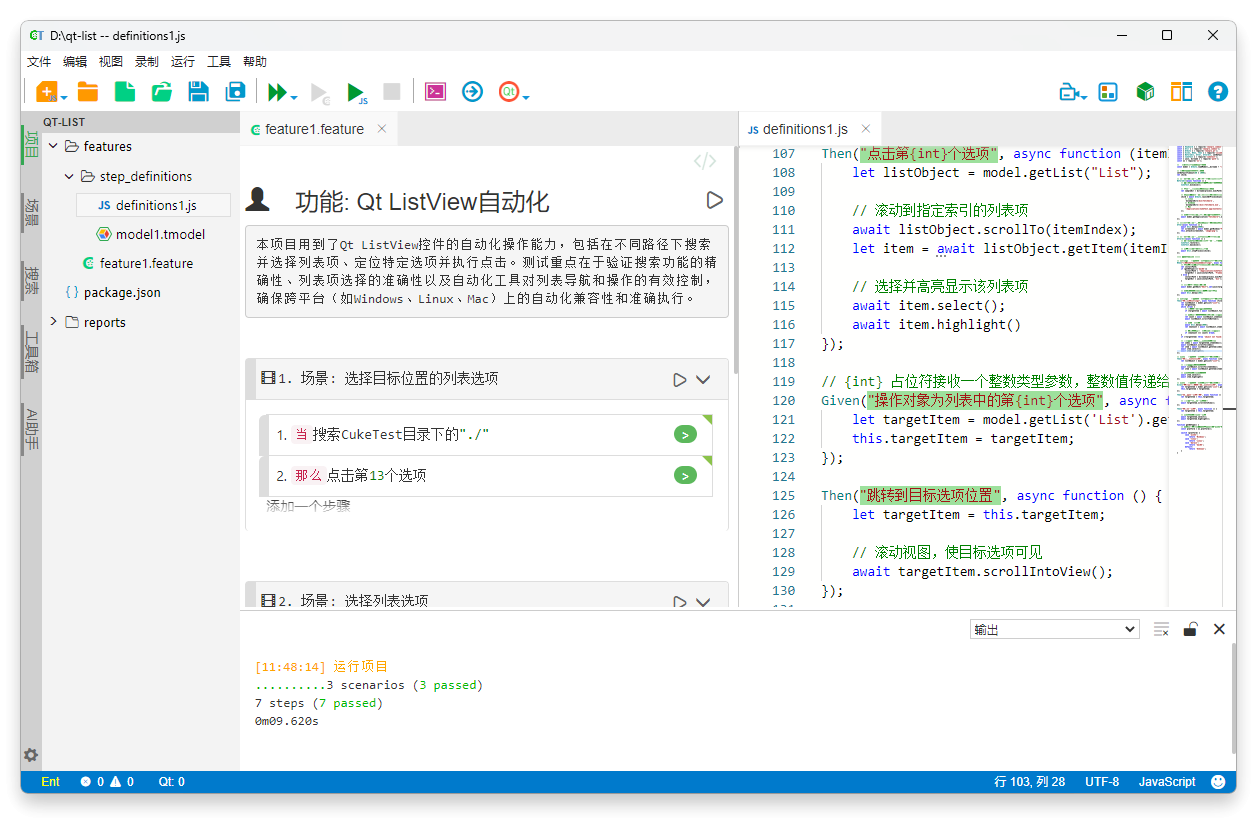
Task: Select the AI助手 sidebar tab
Action: click(x=31, y=428)
